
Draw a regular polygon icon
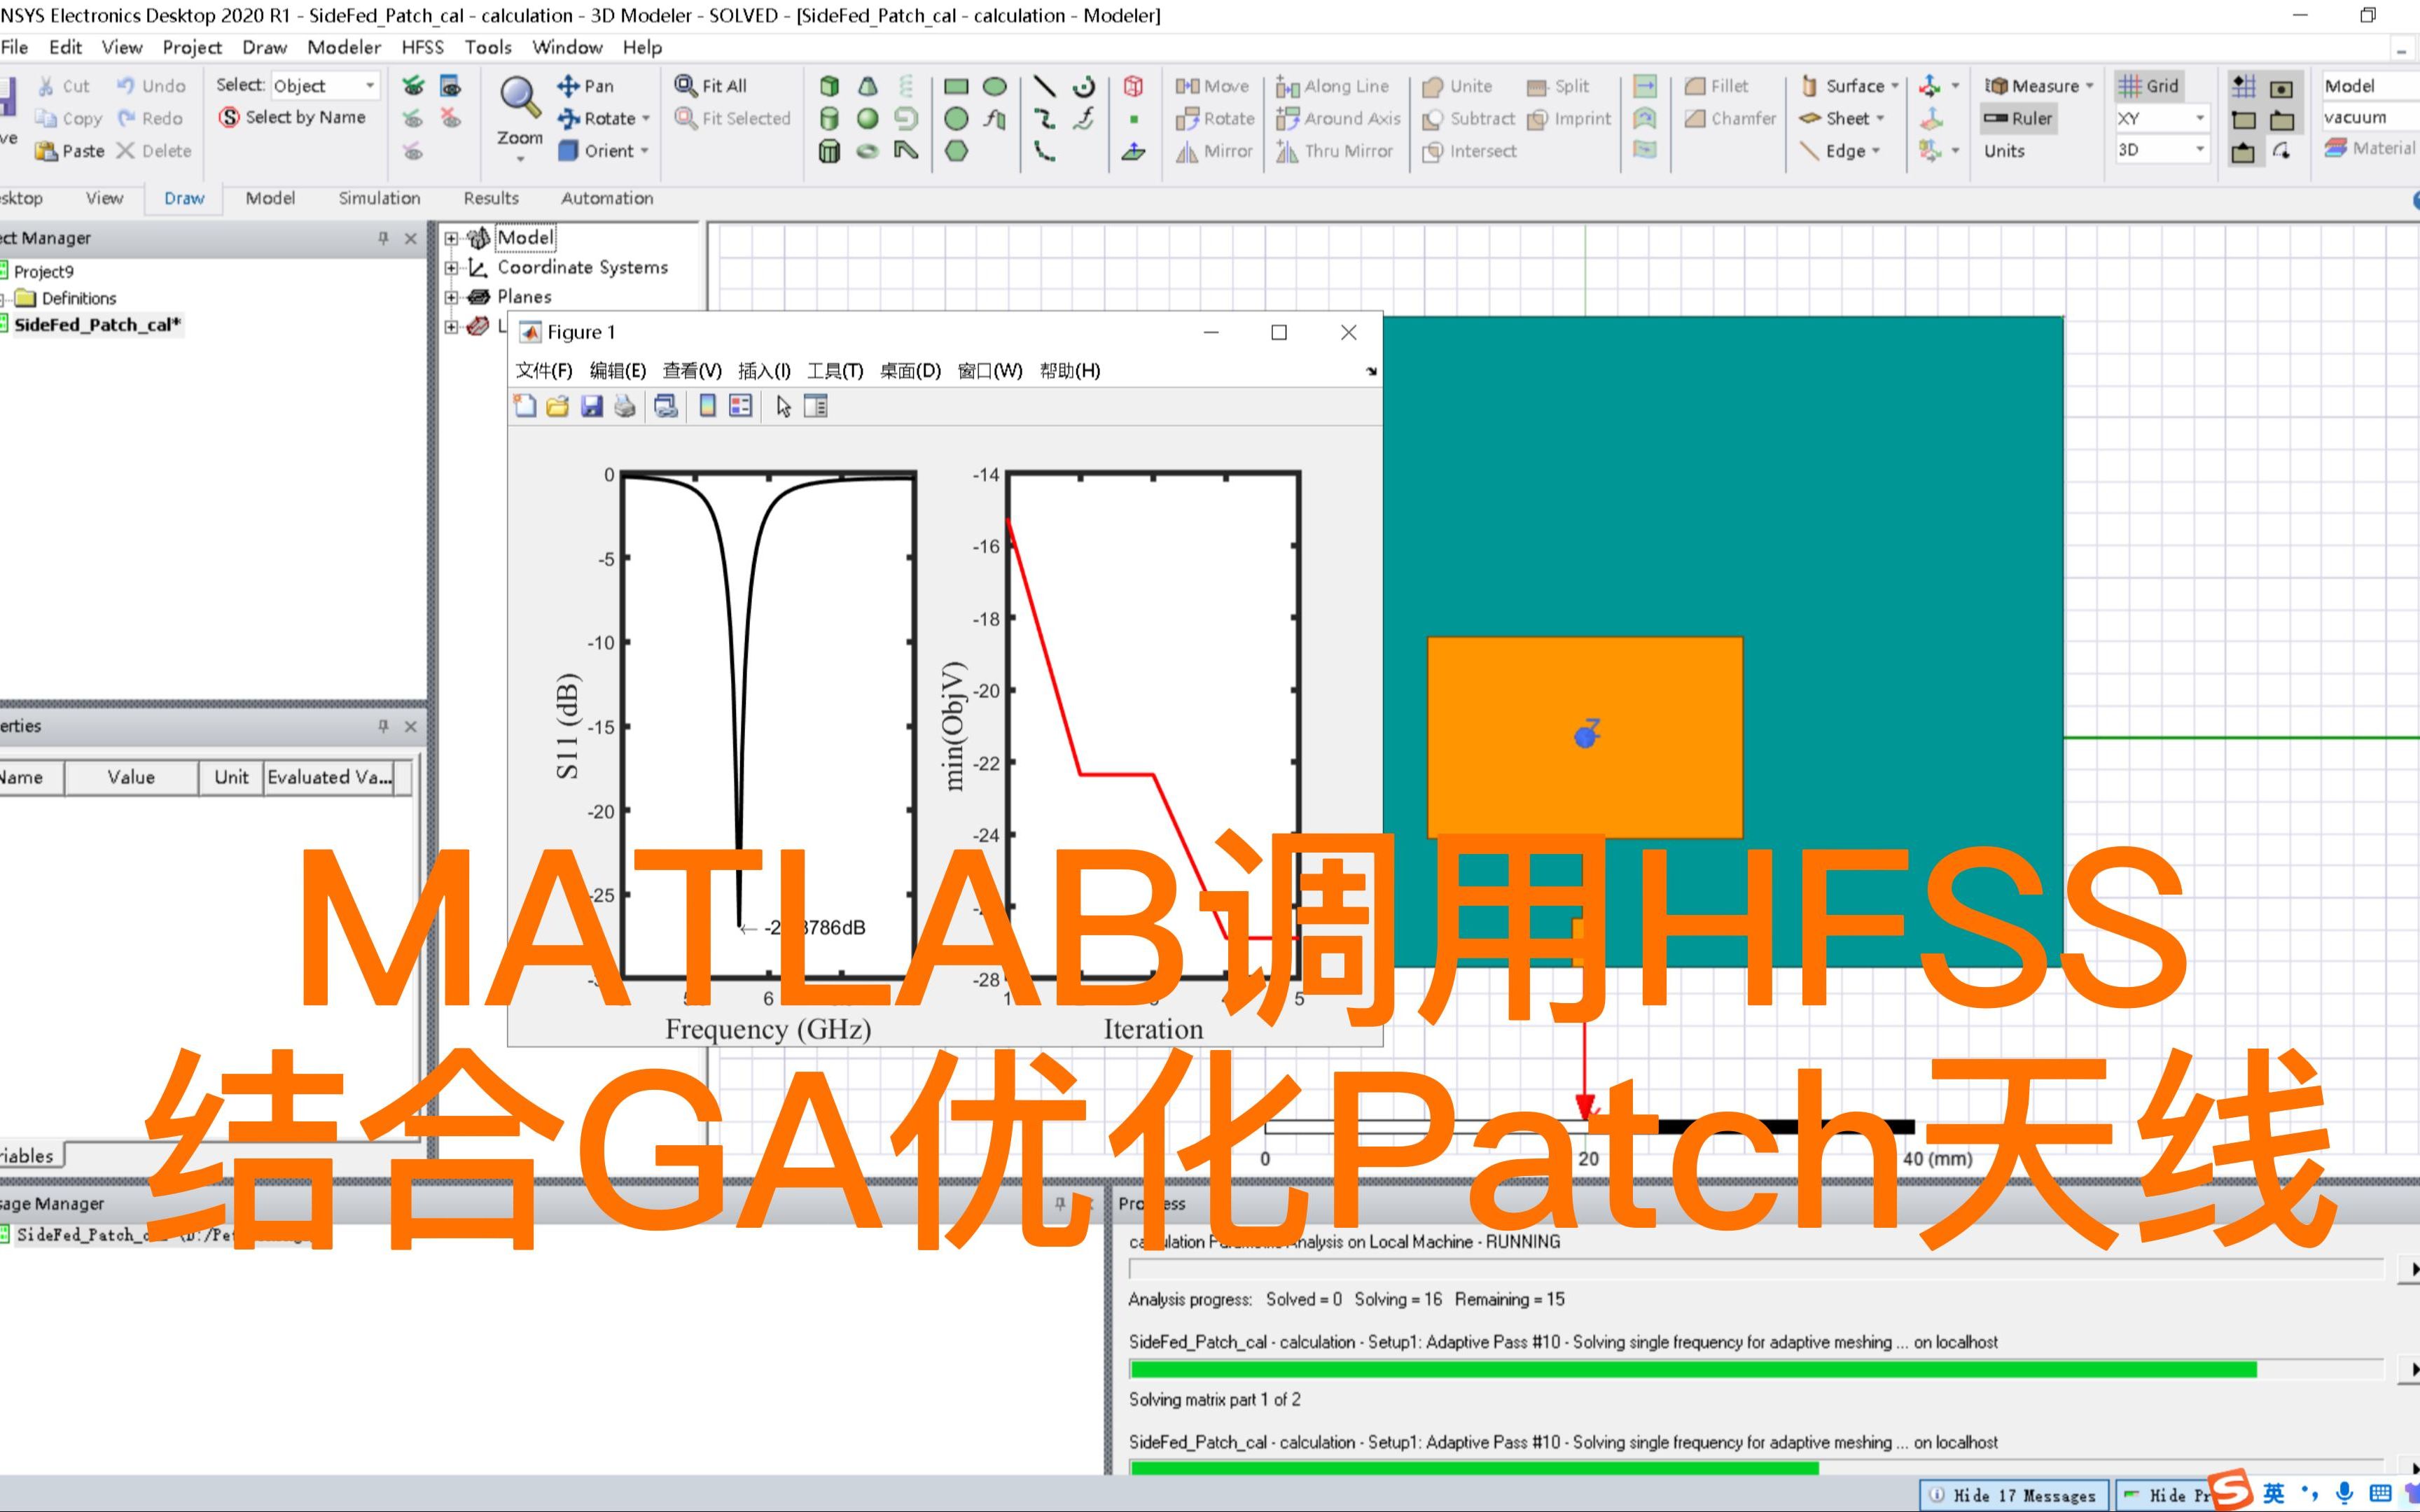[957, 151]
